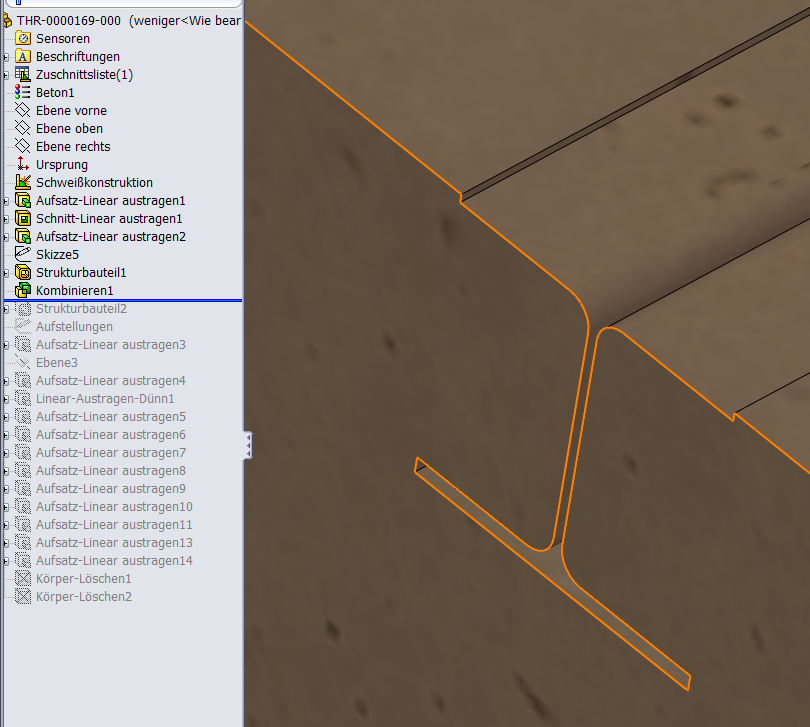Select the text 'Aufsatz-Linear austragen6'
The height and width of the screenshot is (727, 810).
111,435
